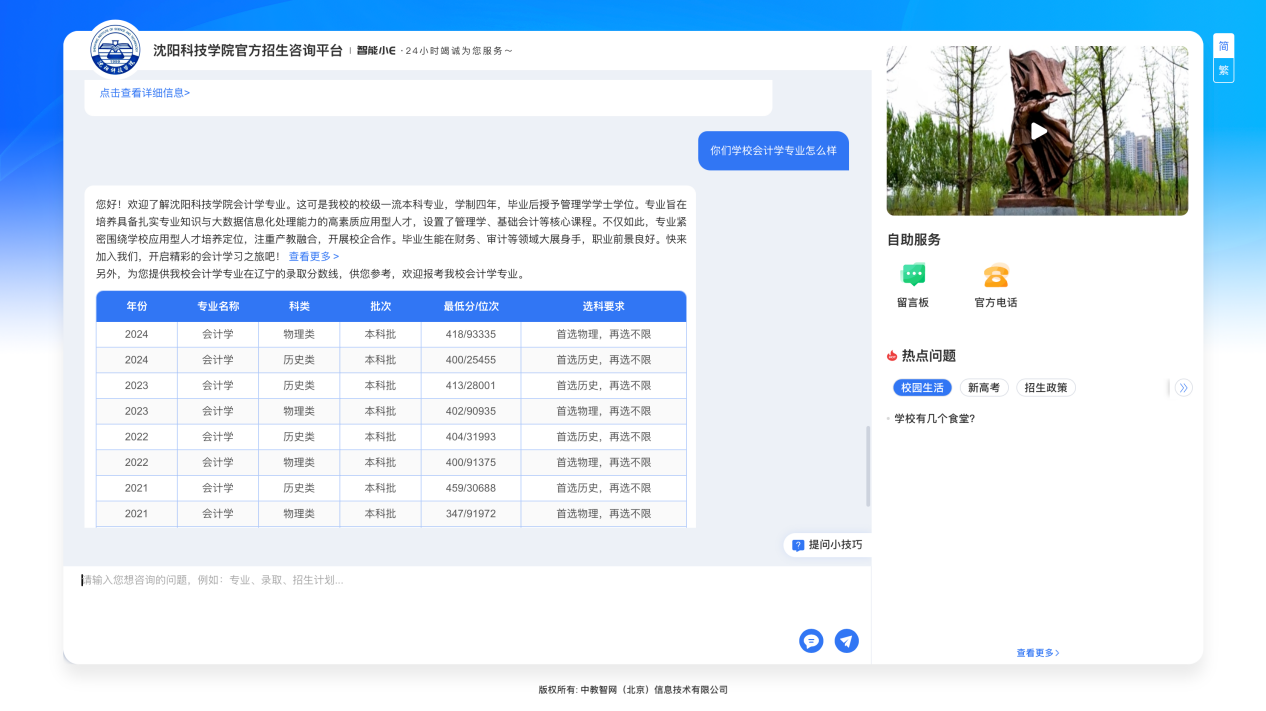Click the chat window vertical scrollbar

[x=867, y=466]
